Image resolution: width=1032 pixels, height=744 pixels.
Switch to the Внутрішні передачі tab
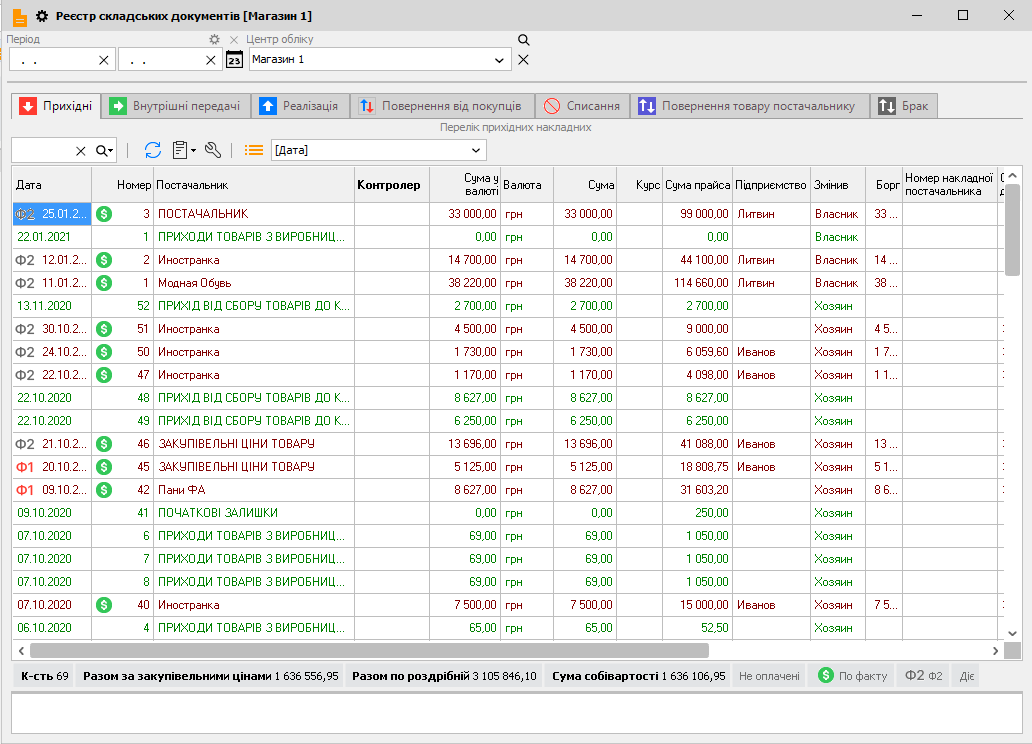click(175, 106)
